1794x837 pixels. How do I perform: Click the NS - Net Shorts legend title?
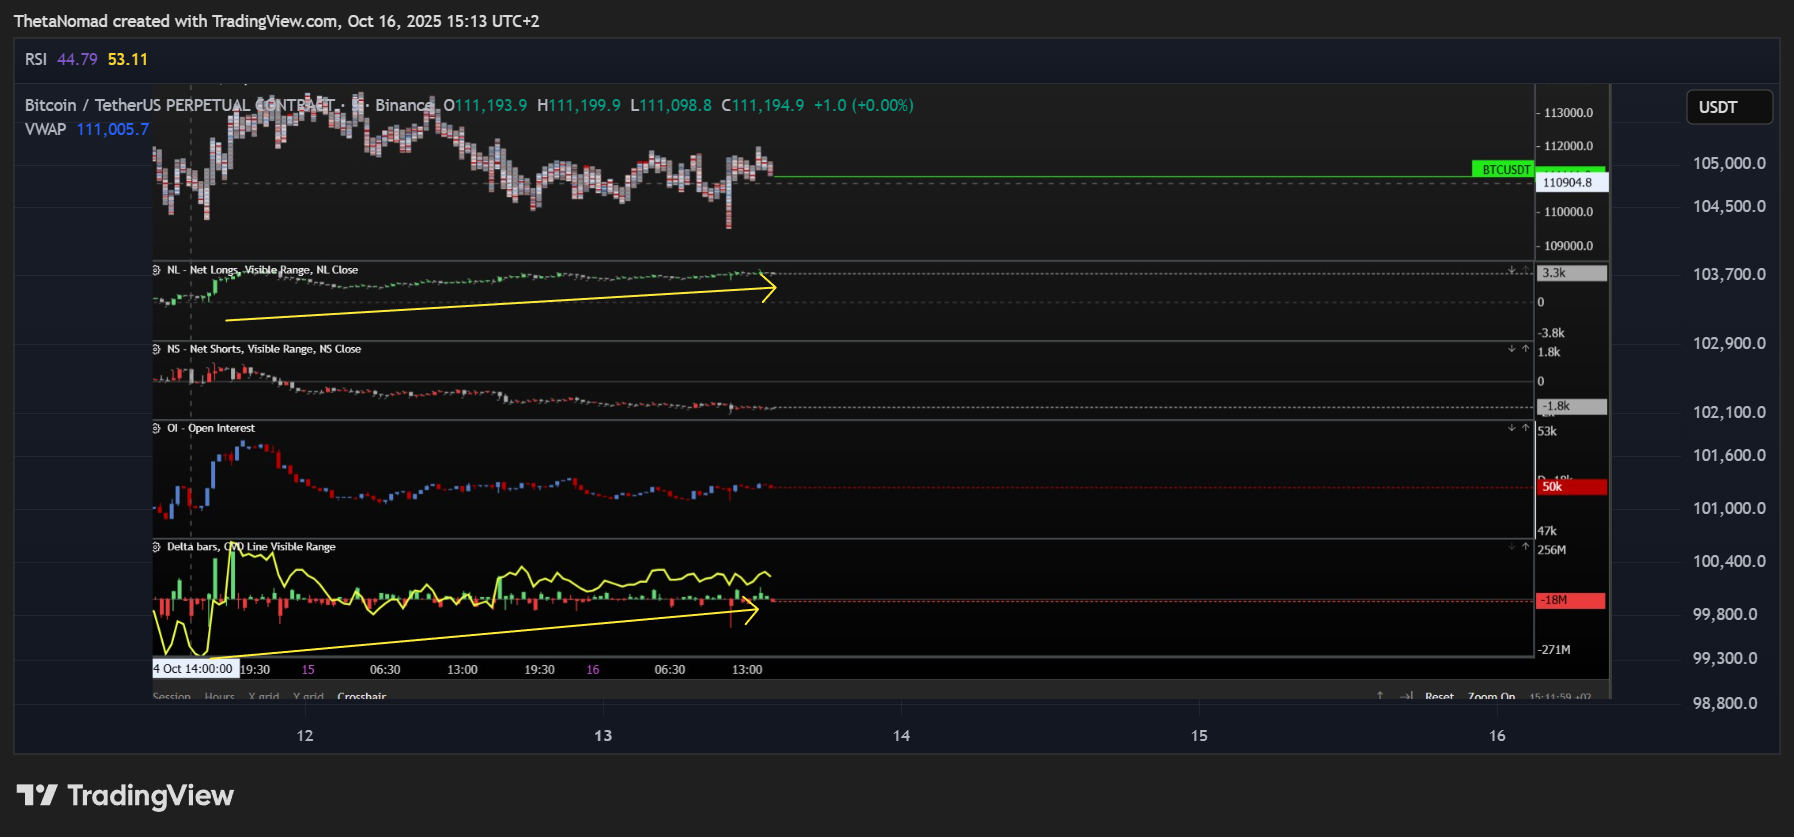264,349
